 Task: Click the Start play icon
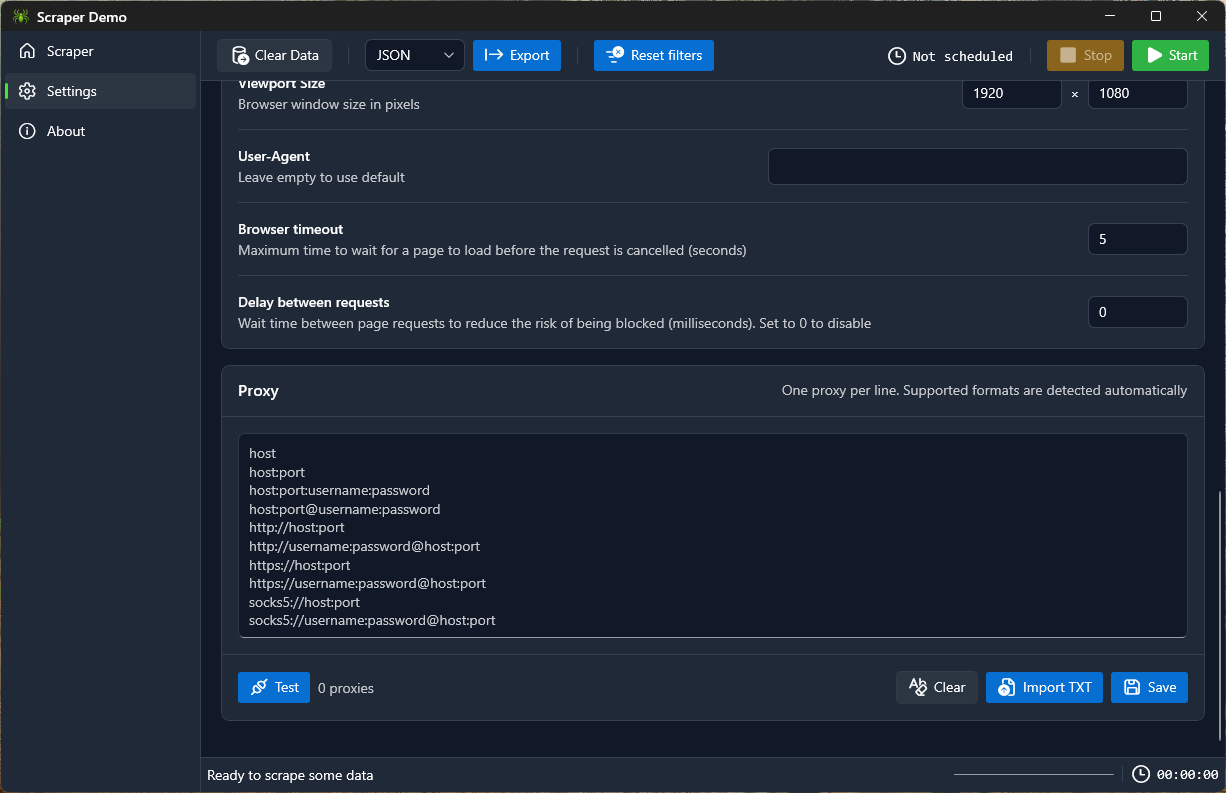point(1154,55)
